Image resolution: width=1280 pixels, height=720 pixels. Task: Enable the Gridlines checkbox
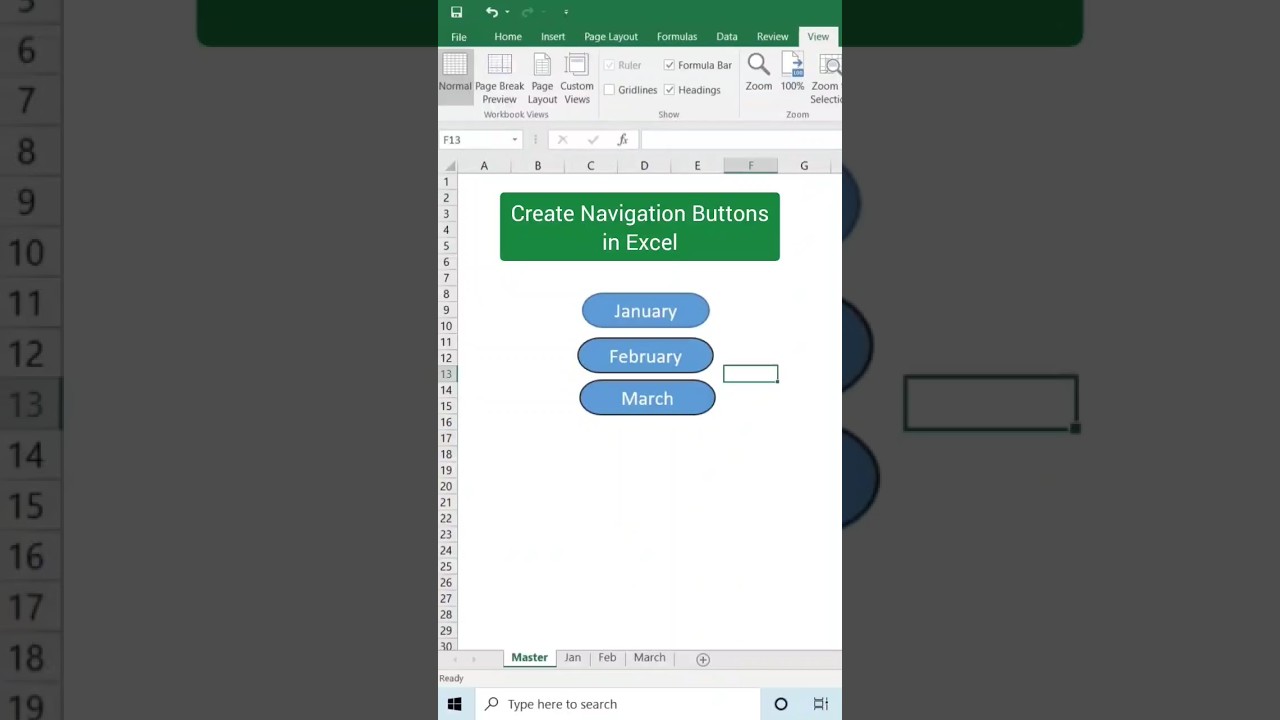609,90
